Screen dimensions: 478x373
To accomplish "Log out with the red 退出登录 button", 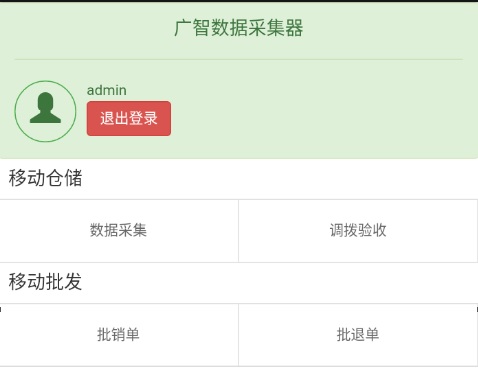I will click(x=129, y=118).
